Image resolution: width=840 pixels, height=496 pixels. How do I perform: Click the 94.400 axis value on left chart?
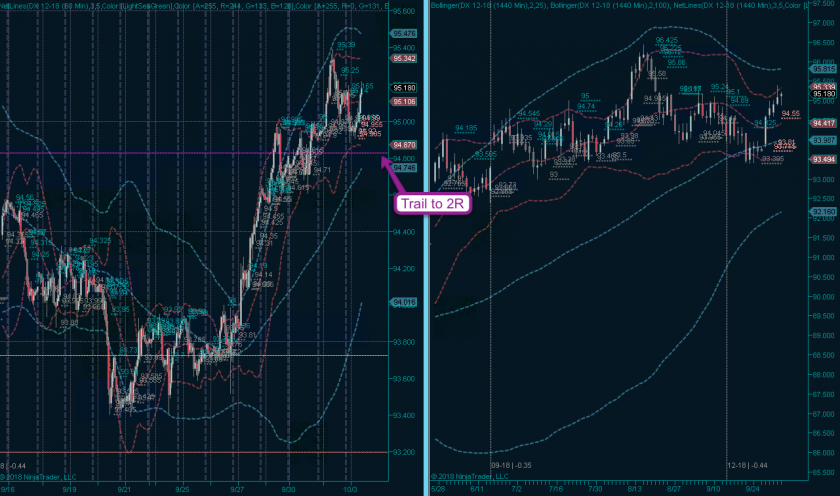(403, 232)
